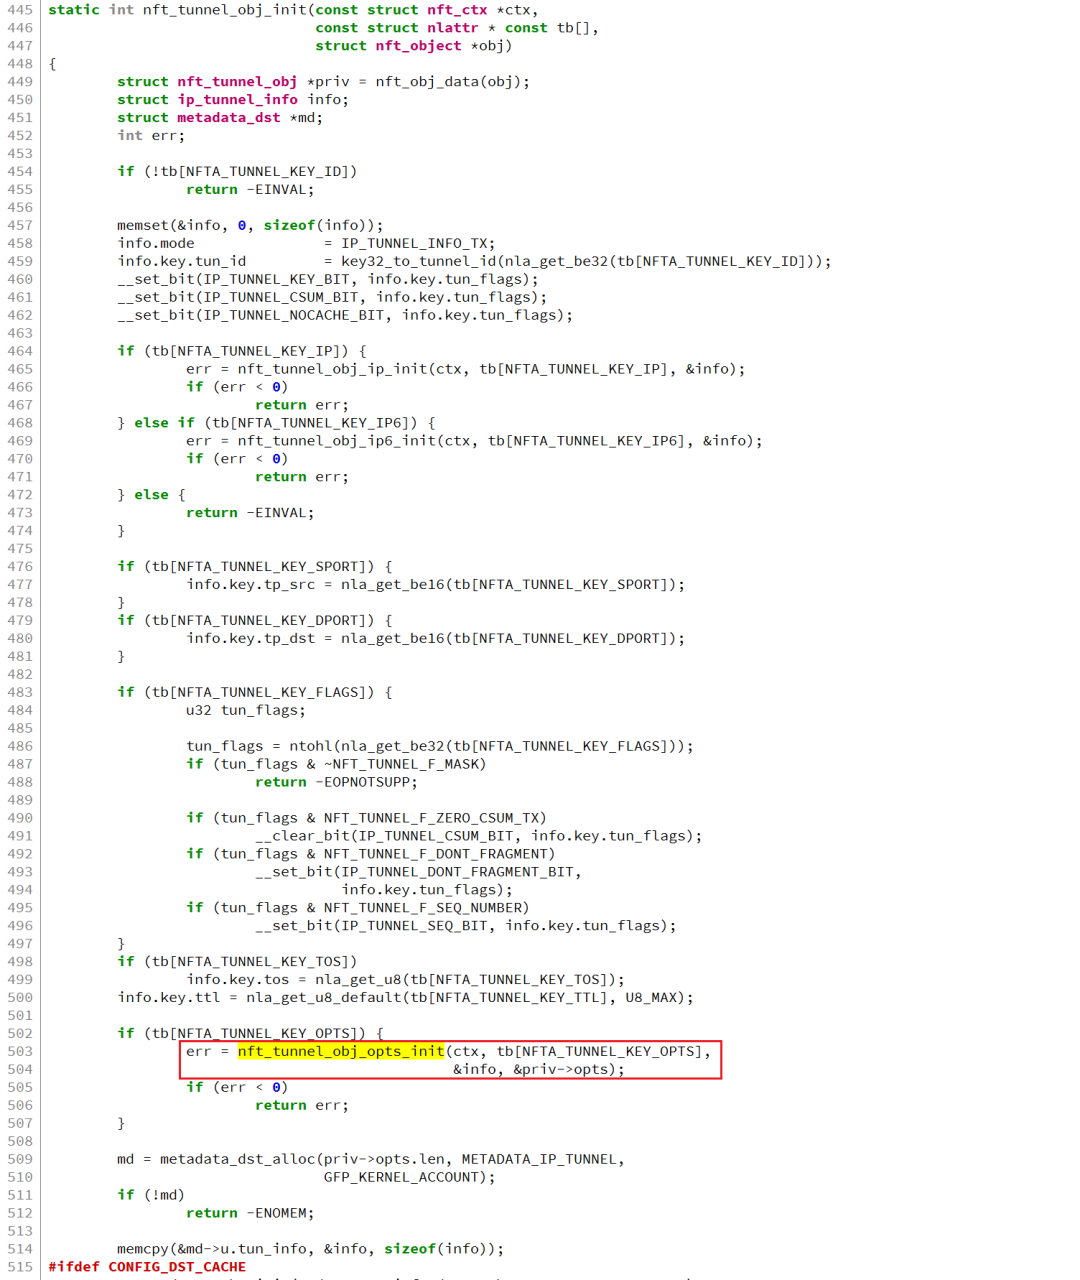Click the EOPNOTSUPP error code
The image size is (1080, 1280).
[367, 782]
